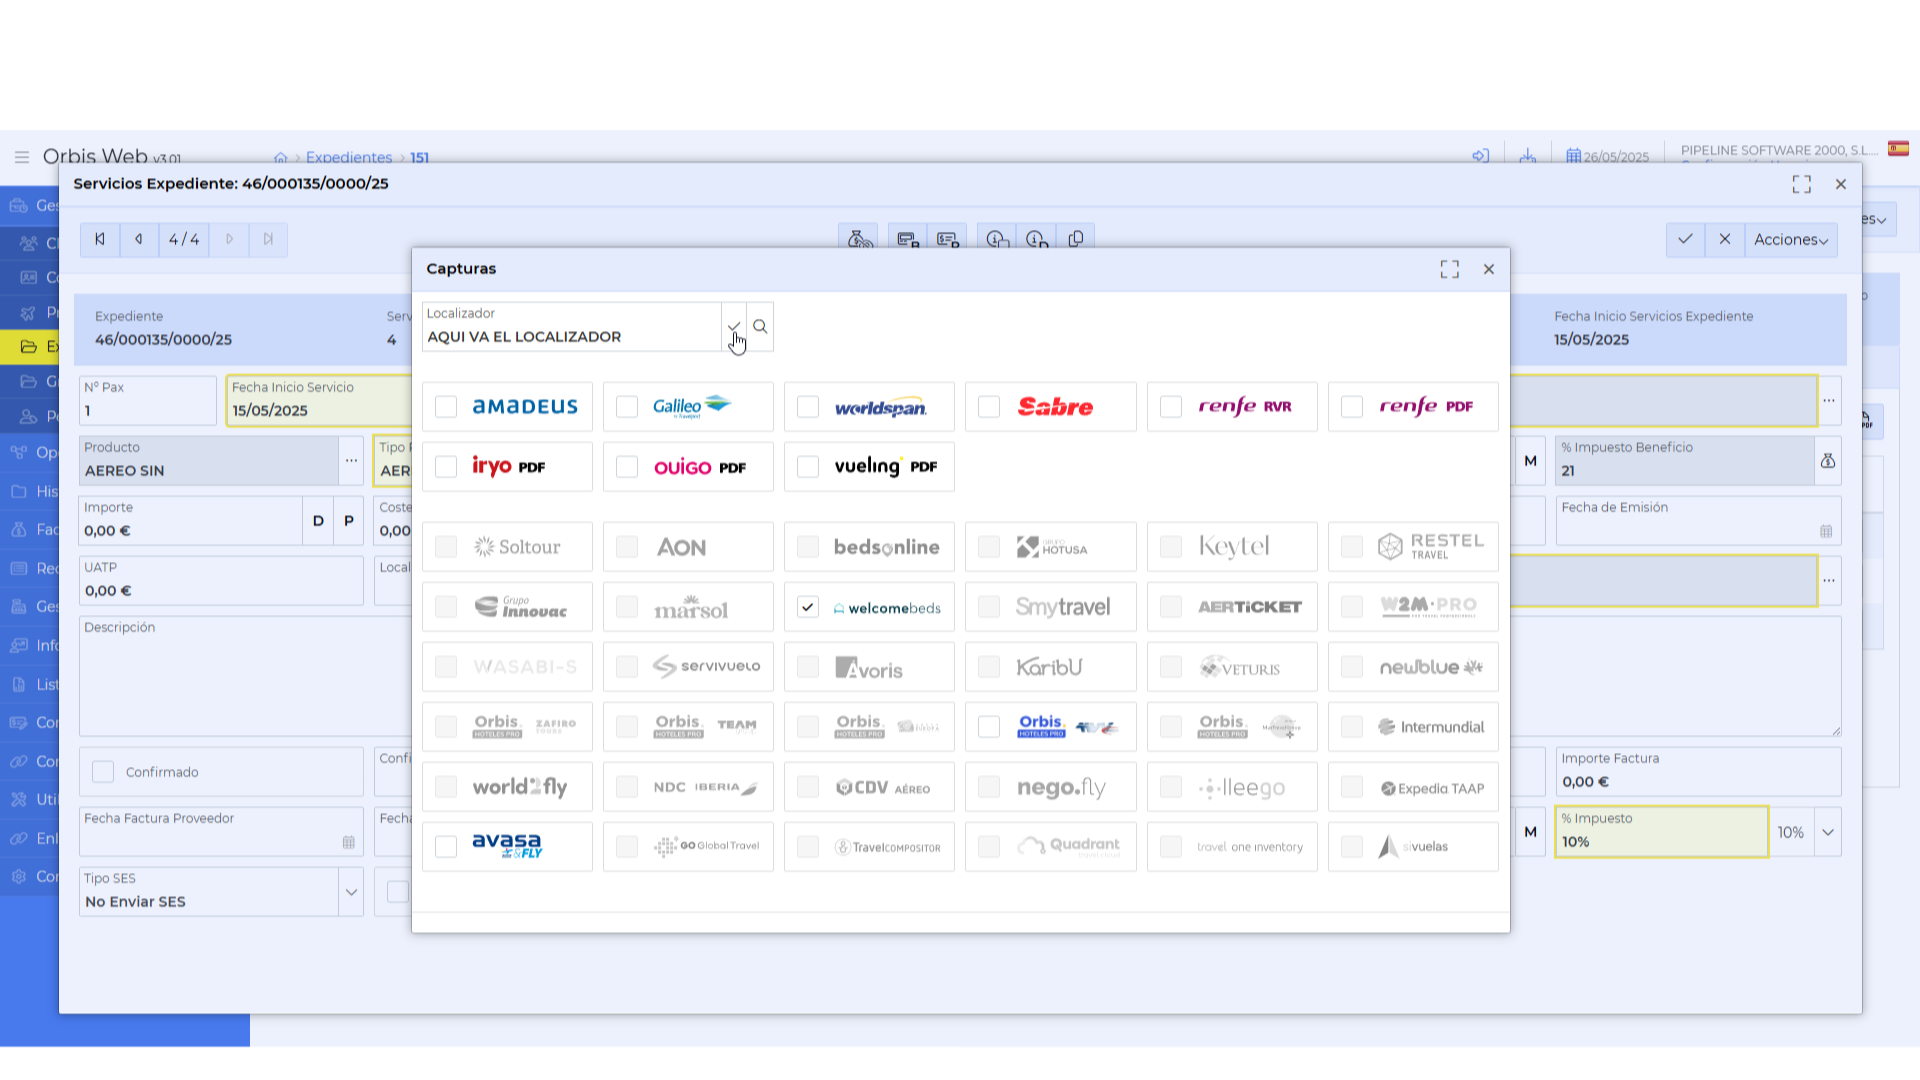Image resolution: width=1920 pixels, height=1080 pixels.
Task: Click the Producto ellipsis lookup button
Action: (x=351, y=461)
